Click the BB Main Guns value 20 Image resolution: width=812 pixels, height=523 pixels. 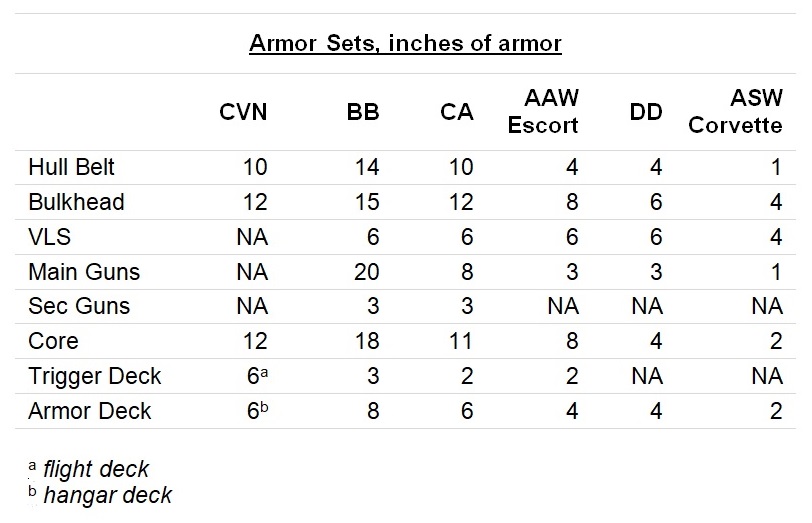367,272
